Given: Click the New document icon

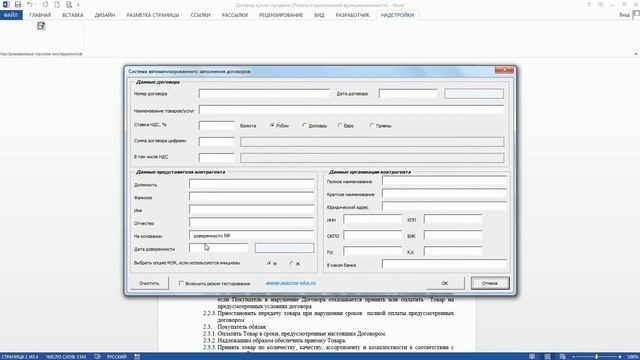Looking at the screenshot, I should (x=57, y=4).
